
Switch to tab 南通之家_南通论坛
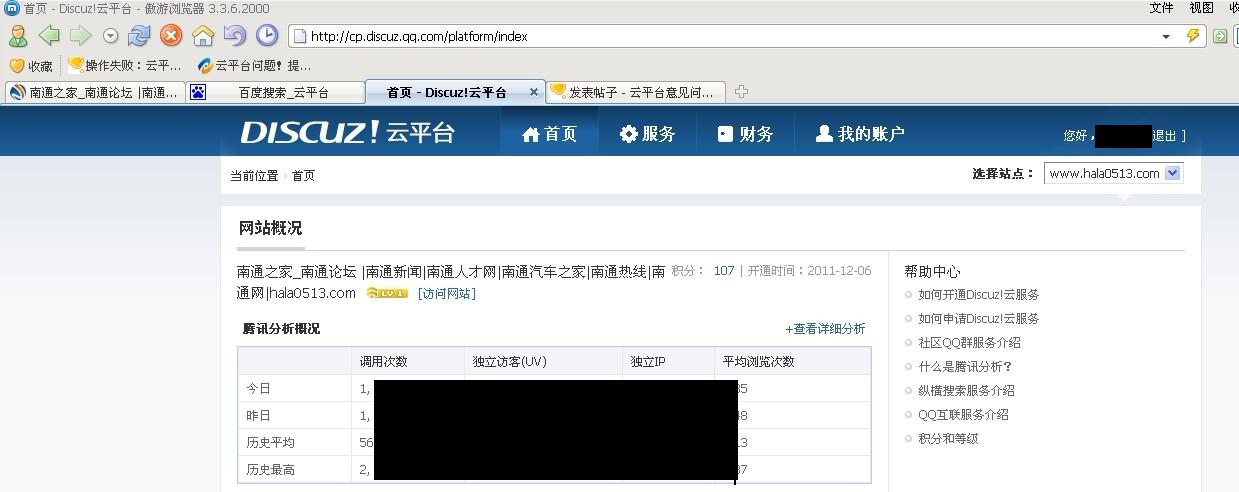click(x=94, y=92)
